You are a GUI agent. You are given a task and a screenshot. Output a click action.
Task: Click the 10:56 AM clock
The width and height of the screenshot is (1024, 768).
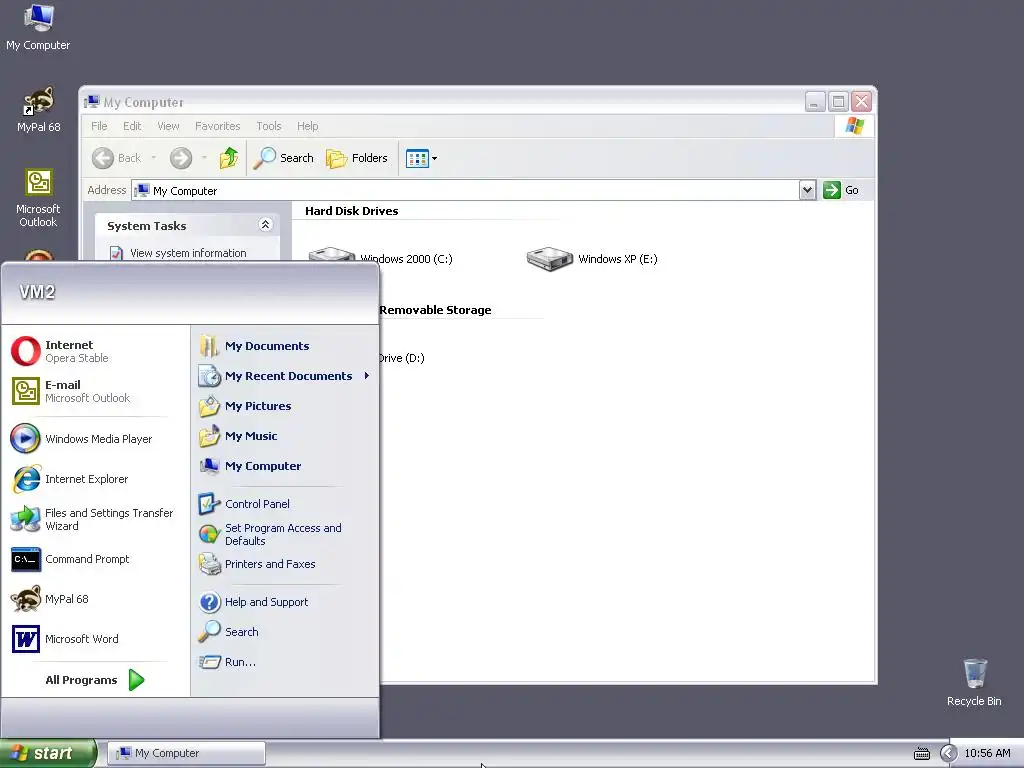tap(987, 753)
